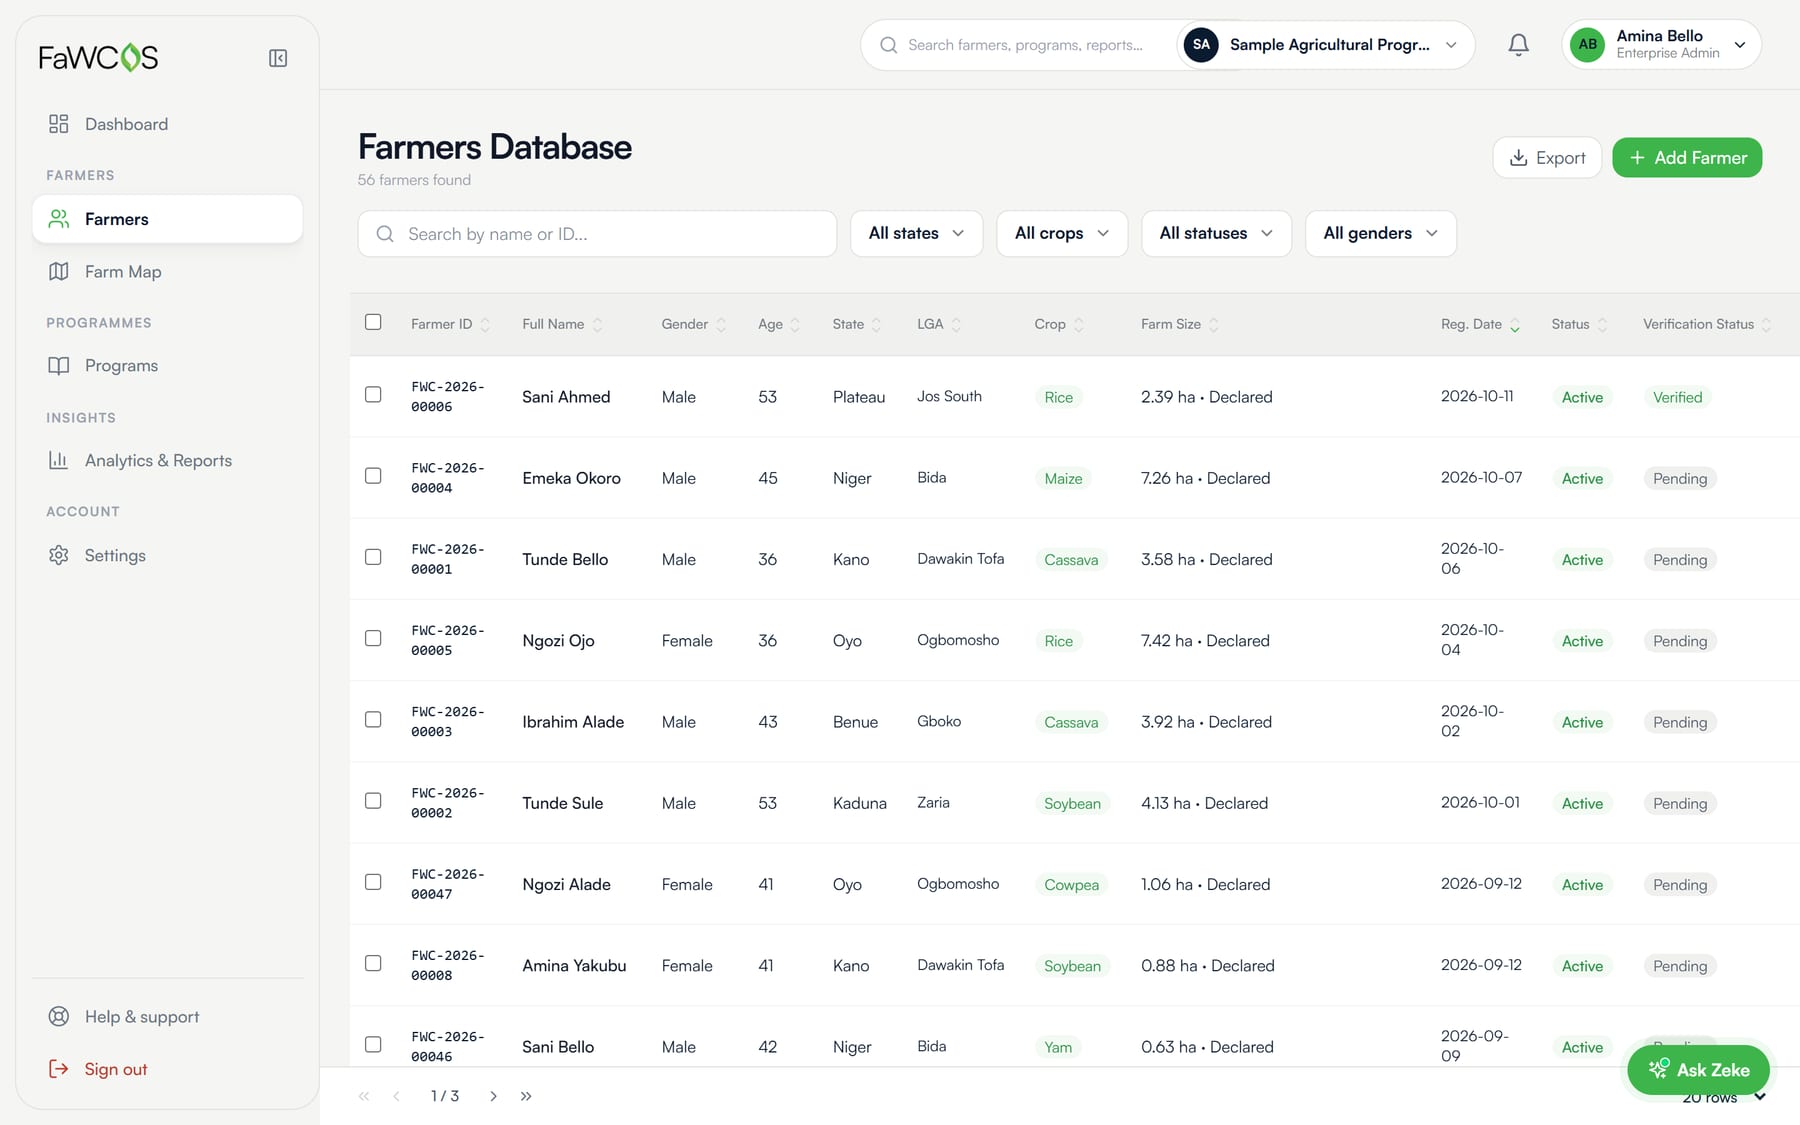1800x1125 pixels.
Task: Click the Verified badge for Sani Ahmed
Action: 1677,397
